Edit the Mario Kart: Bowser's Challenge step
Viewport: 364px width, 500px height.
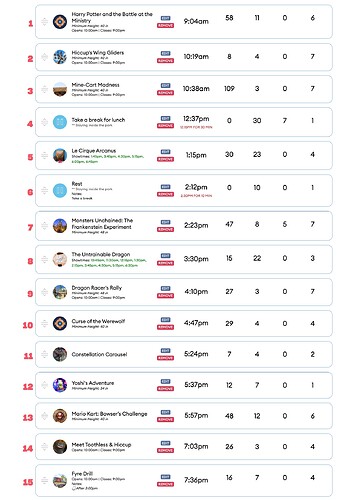click(165, 412)
